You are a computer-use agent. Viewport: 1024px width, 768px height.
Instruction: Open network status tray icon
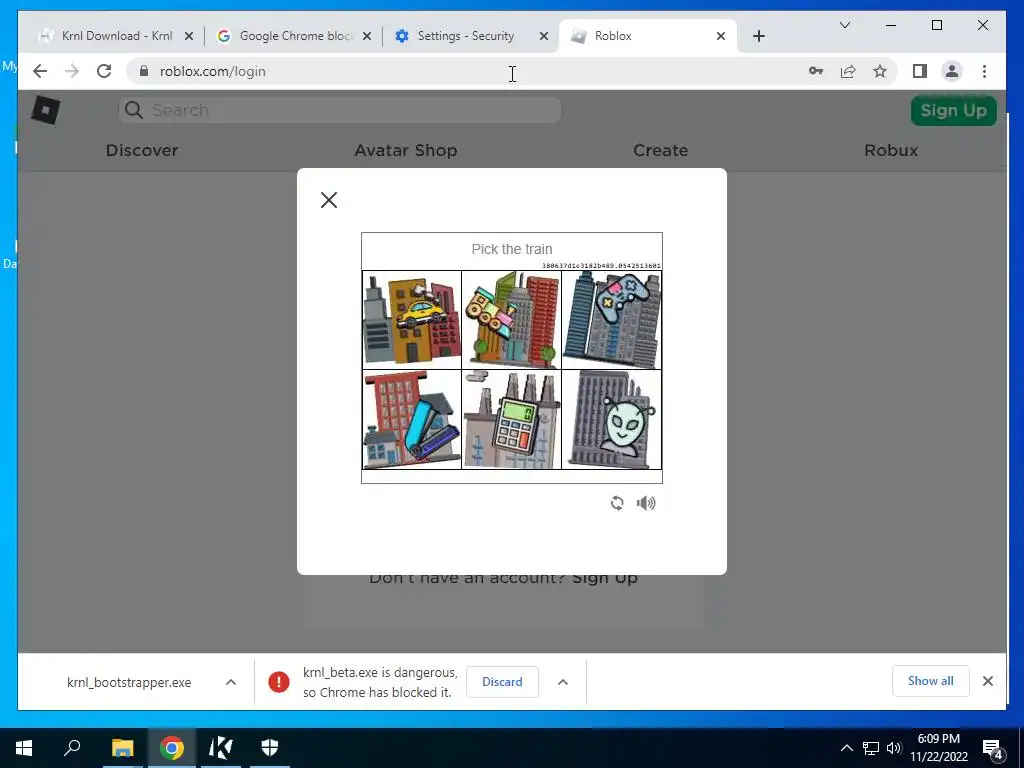(x=871, y=748)
